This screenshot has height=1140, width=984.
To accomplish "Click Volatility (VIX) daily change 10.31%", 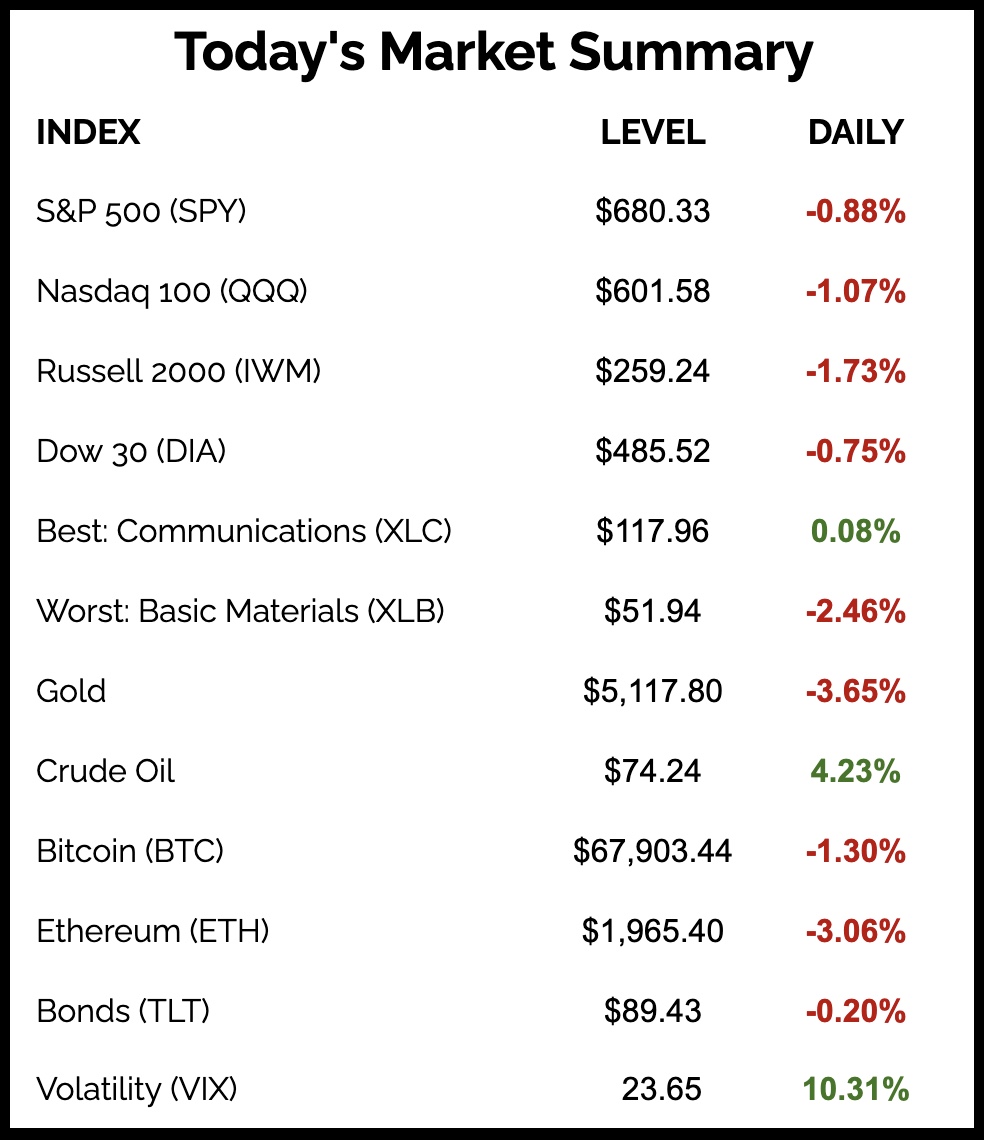I will [x=855, y=1089].
